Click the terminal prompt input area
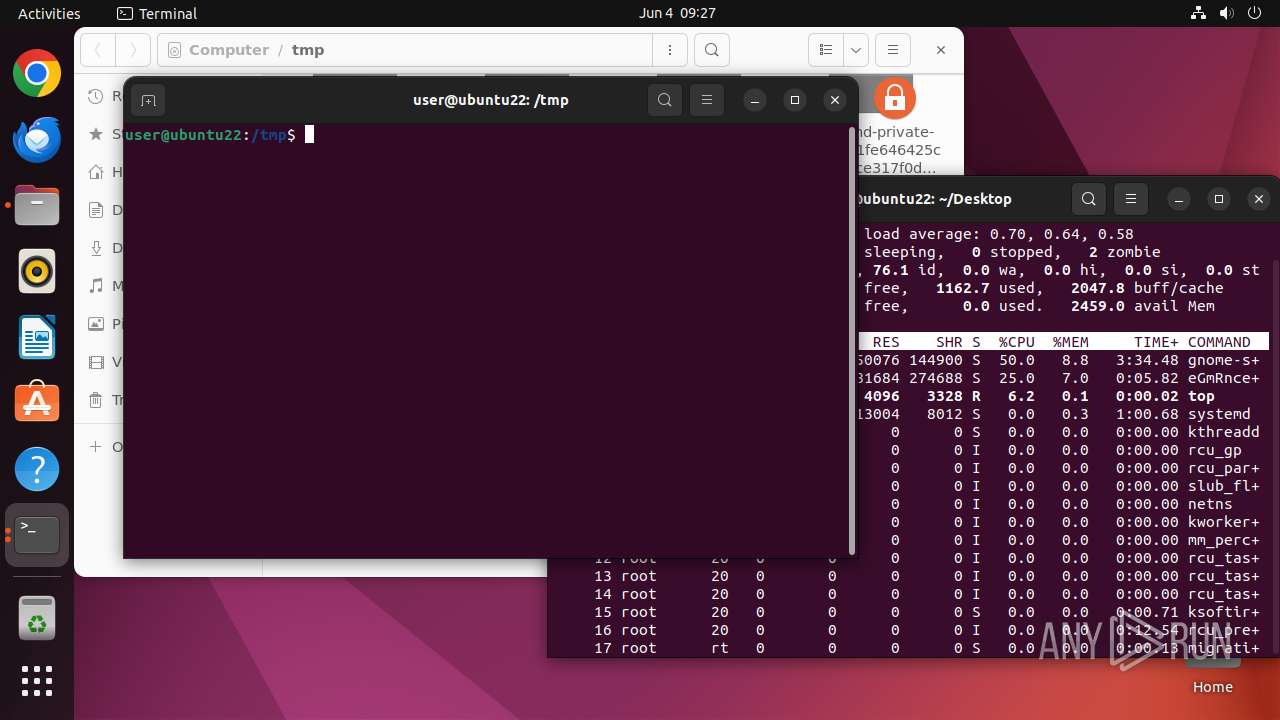 click(x=310, y=135)
